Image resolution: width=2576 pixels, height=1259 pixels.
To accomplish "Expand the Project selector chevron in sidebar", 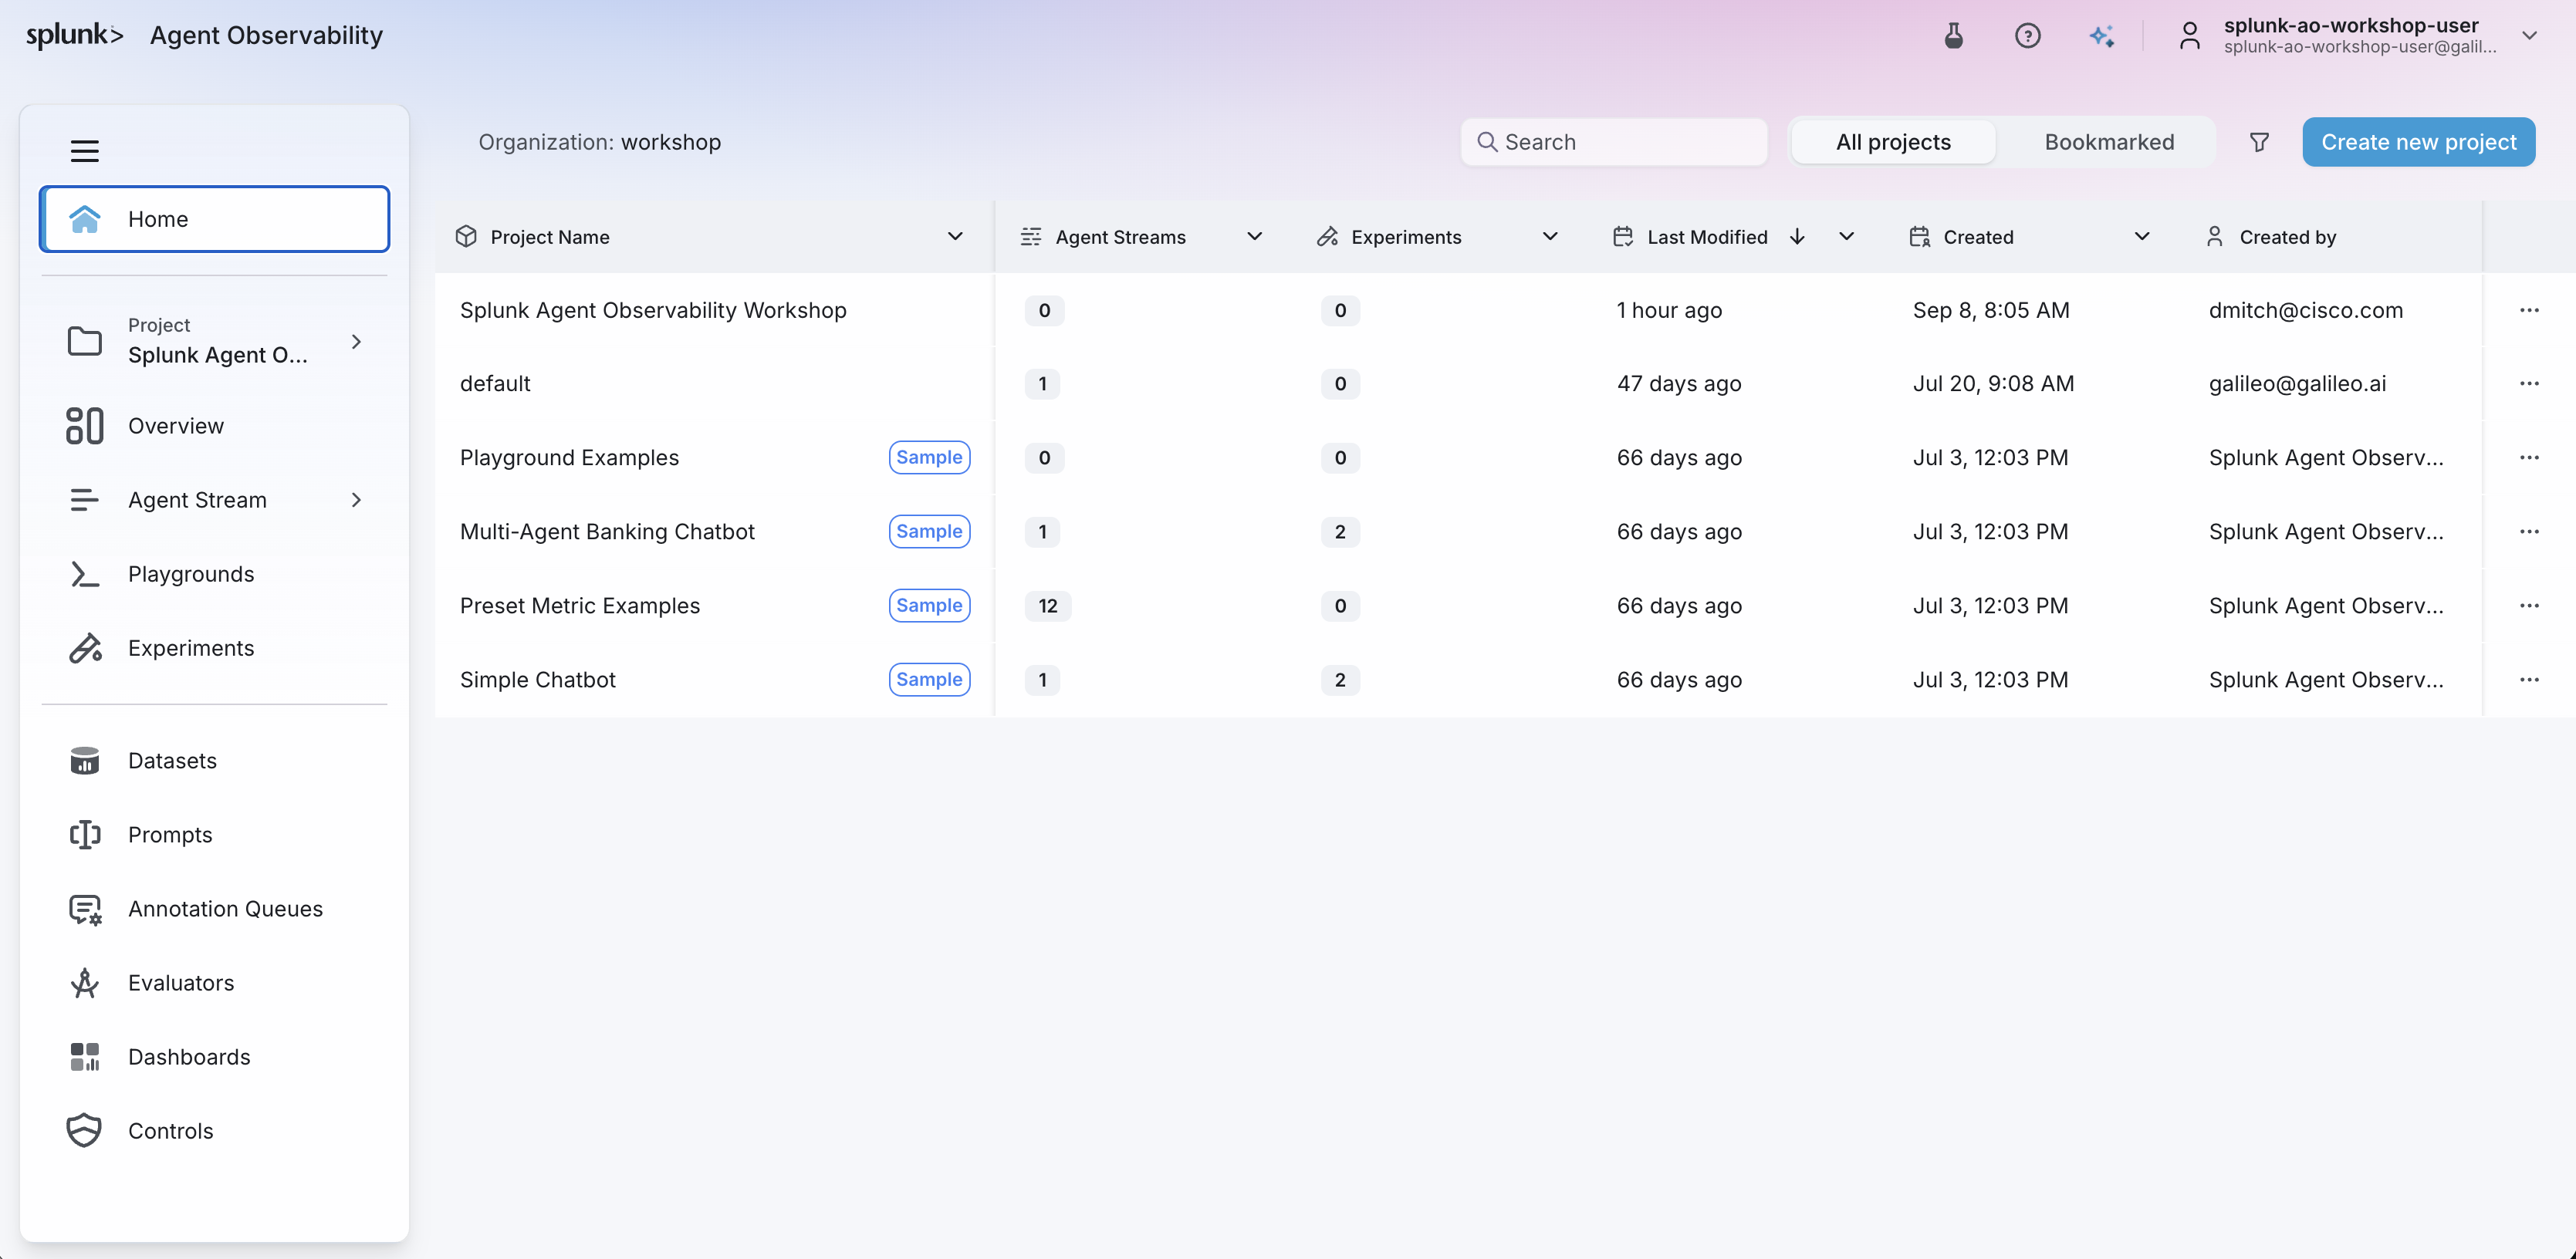I will click(x=356, y=342).
